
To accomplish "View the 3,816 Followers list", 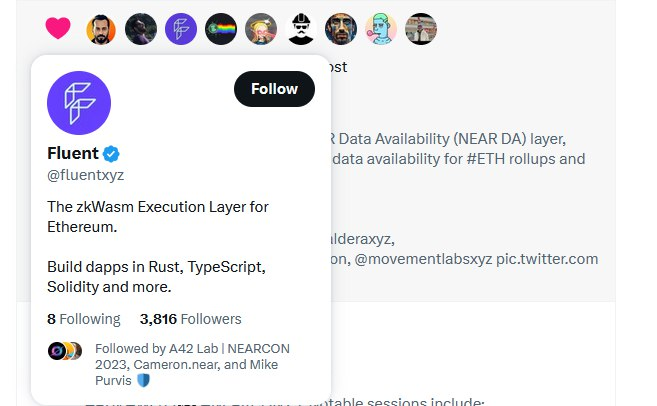I will pos(191,319).
